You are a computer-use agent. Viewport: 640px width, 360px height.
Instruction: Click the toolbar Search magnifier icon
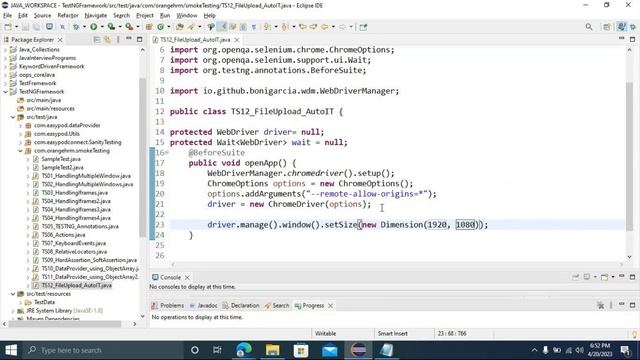pyautogui.click(x=589, y=27)
